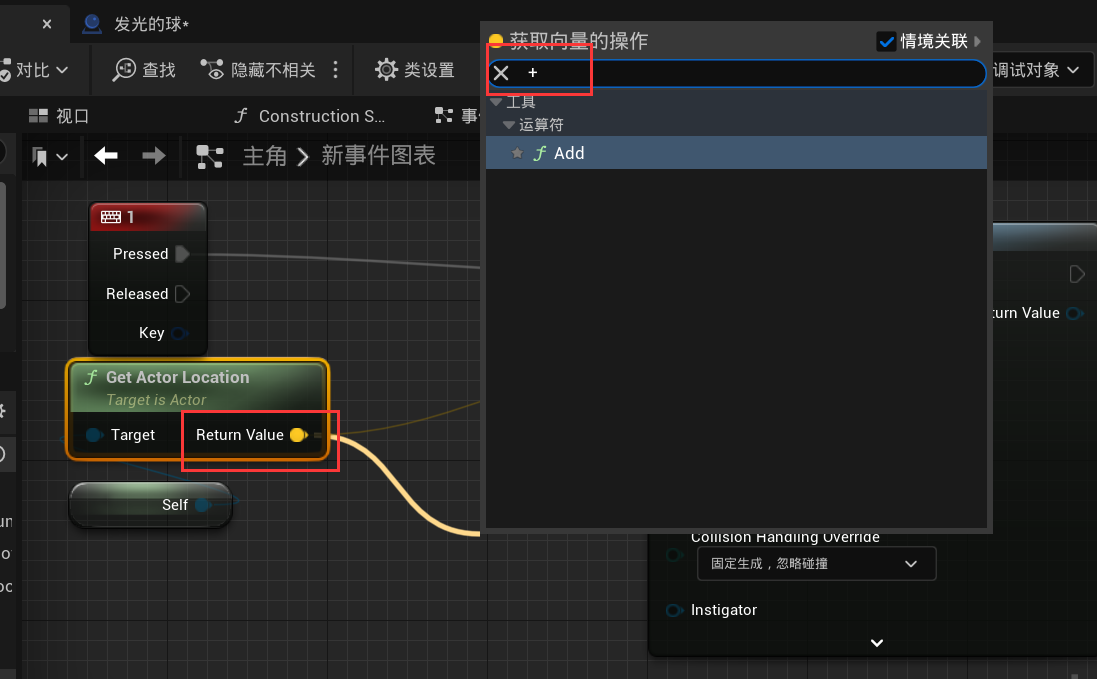Select the Get Actor Location node title
The width and height of the screenshot is (1097, 679).
pos(178,378)
